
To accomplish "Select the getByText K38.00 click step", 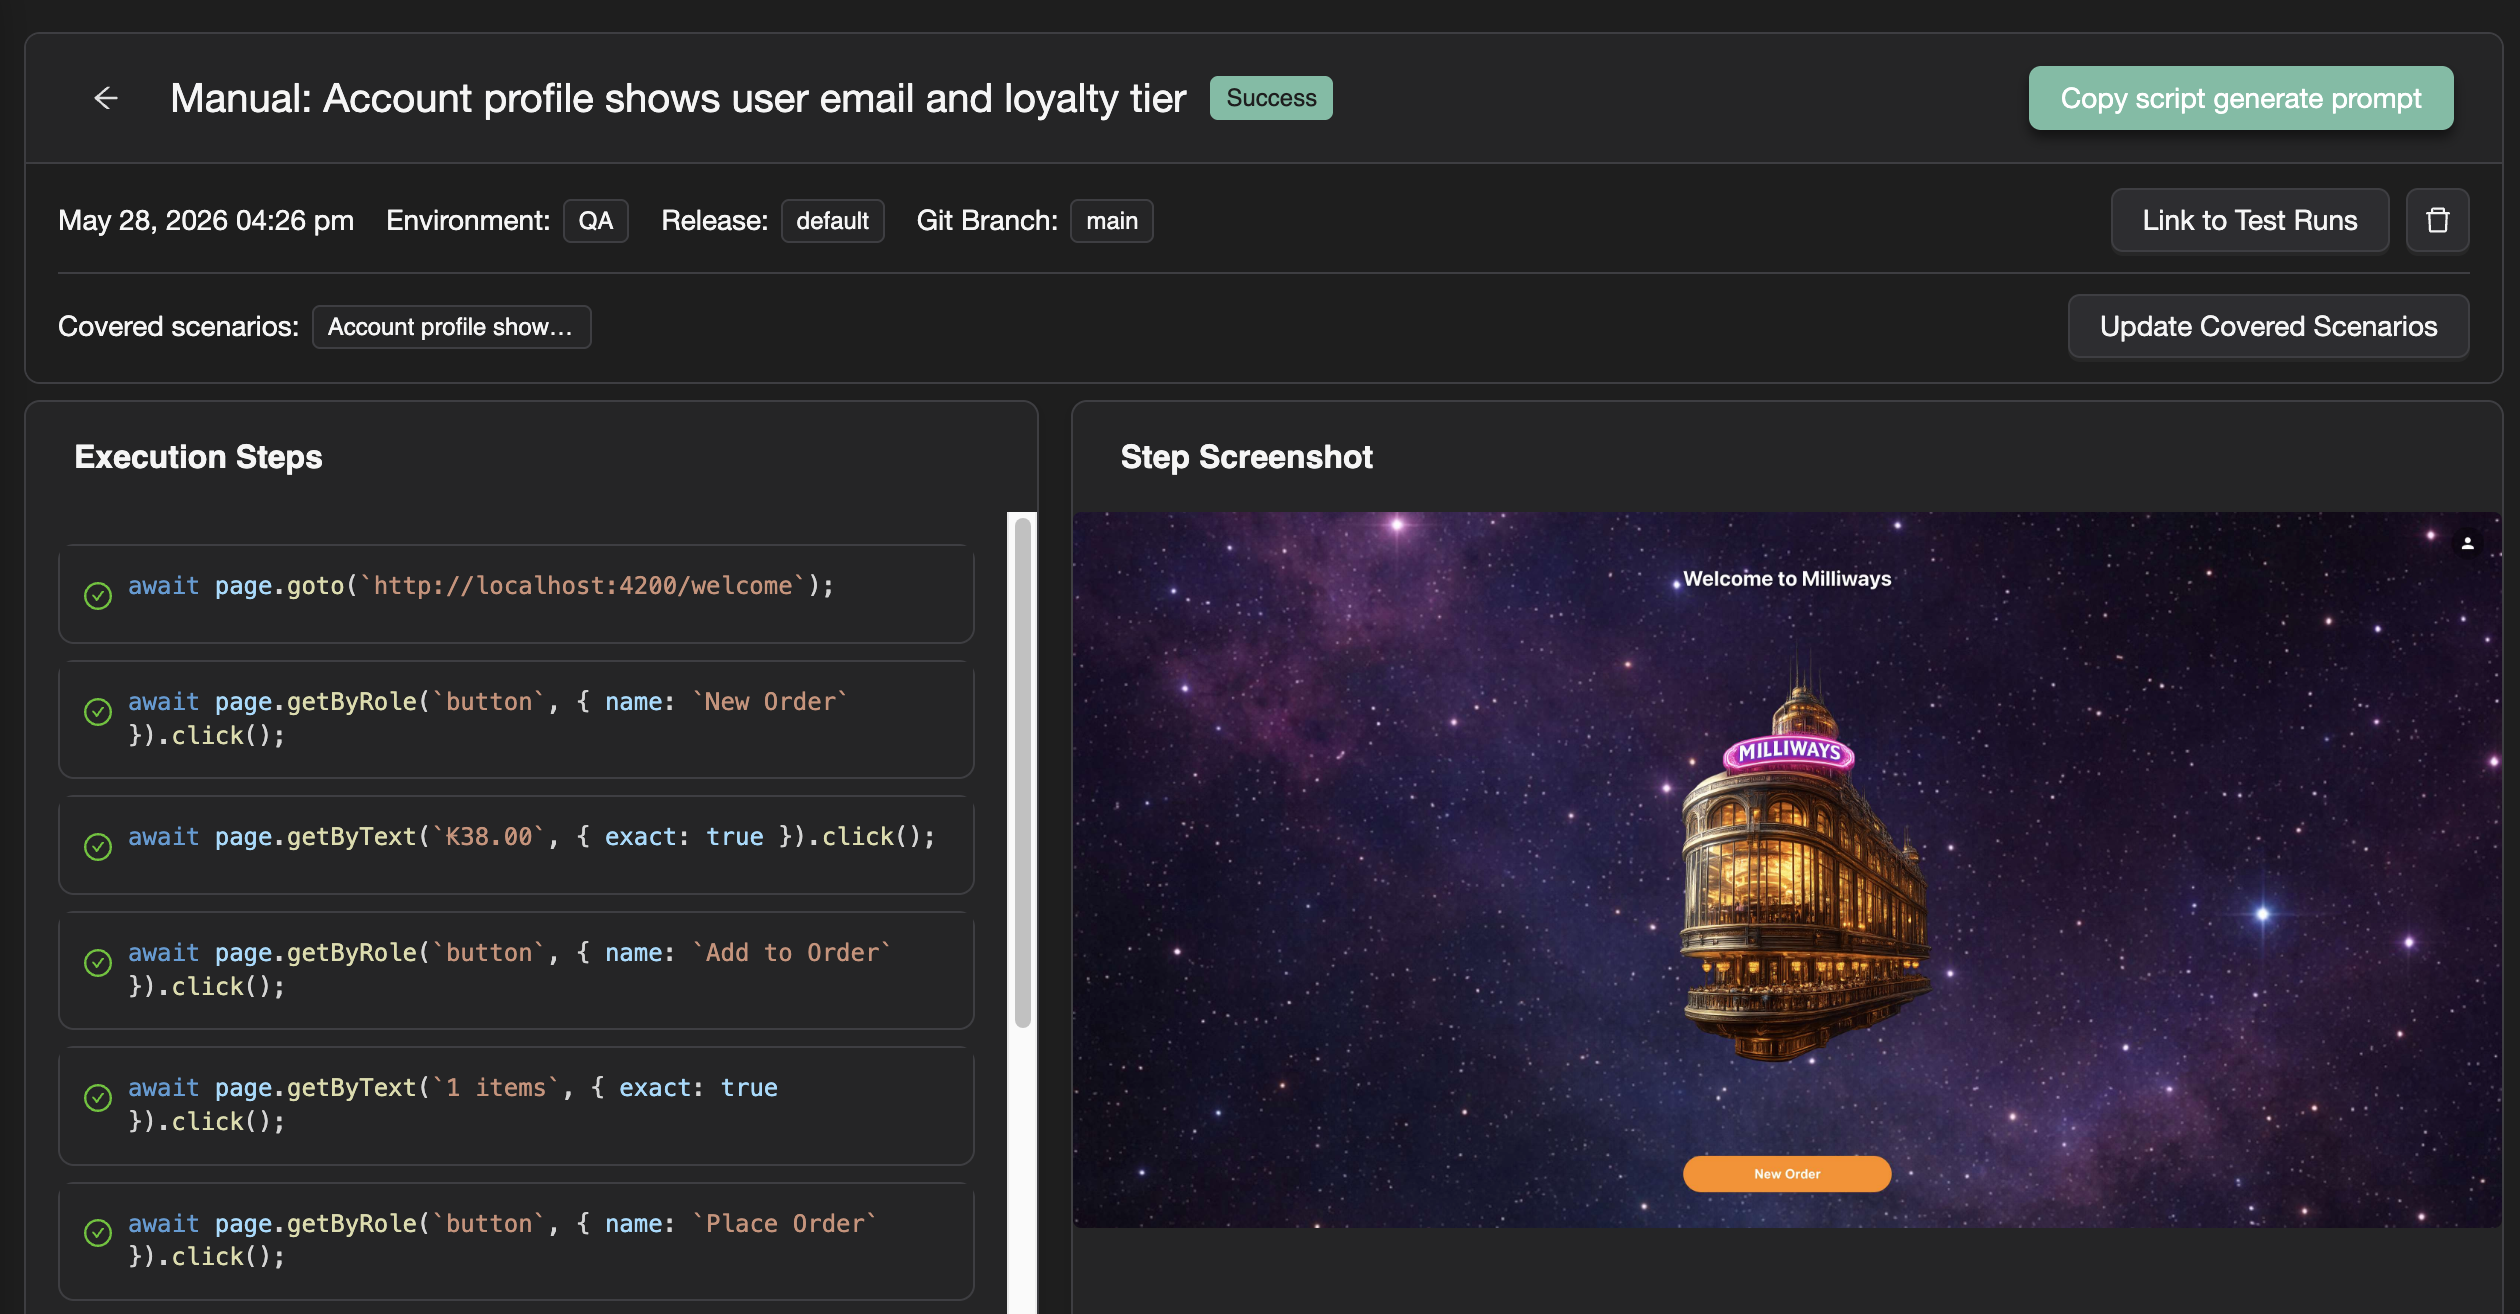I will pos(516,845).
